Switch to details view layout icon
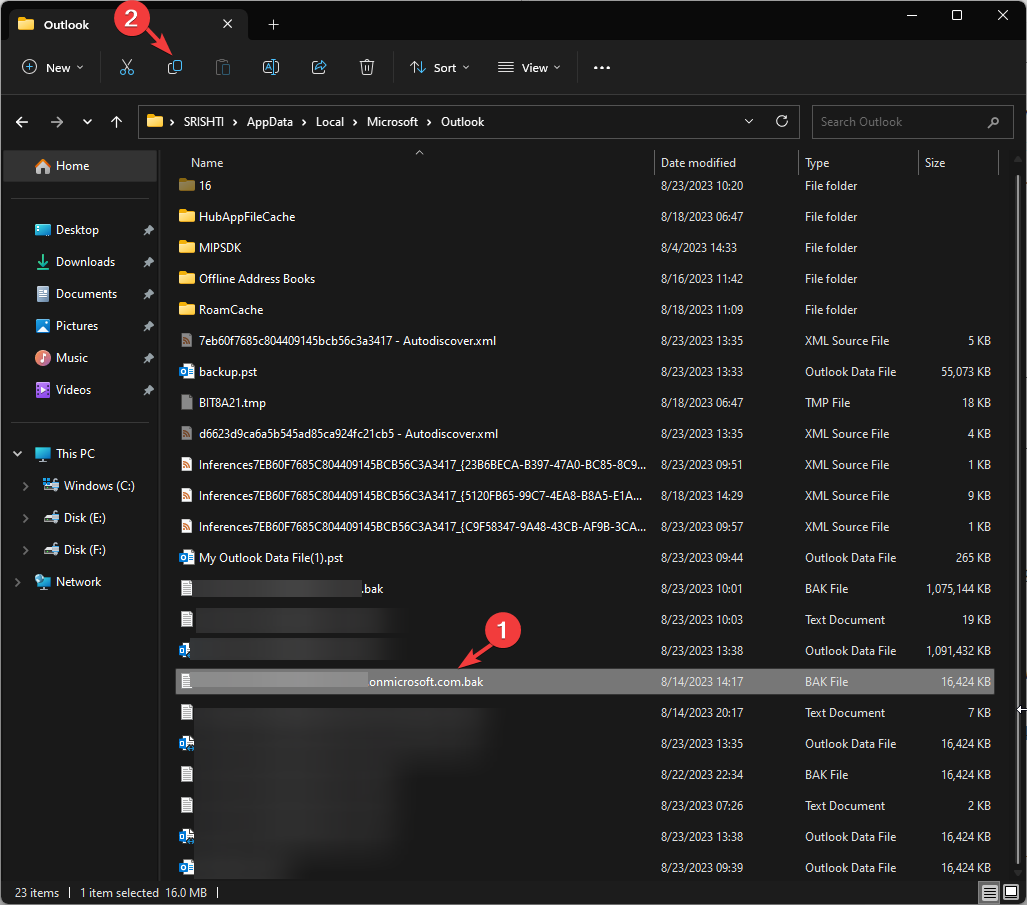Screen dimensions: 1027x905 989,892
